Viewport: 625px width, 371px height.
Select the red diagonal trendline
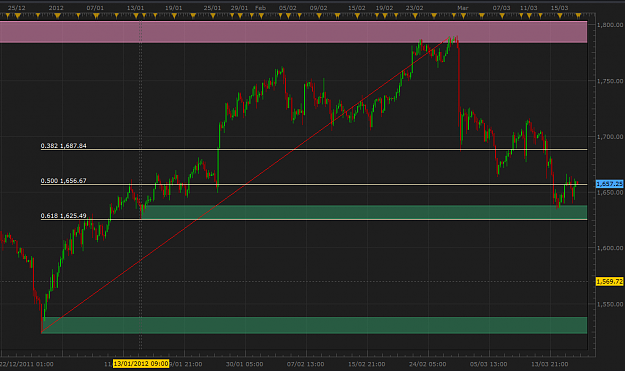[247, 184]
